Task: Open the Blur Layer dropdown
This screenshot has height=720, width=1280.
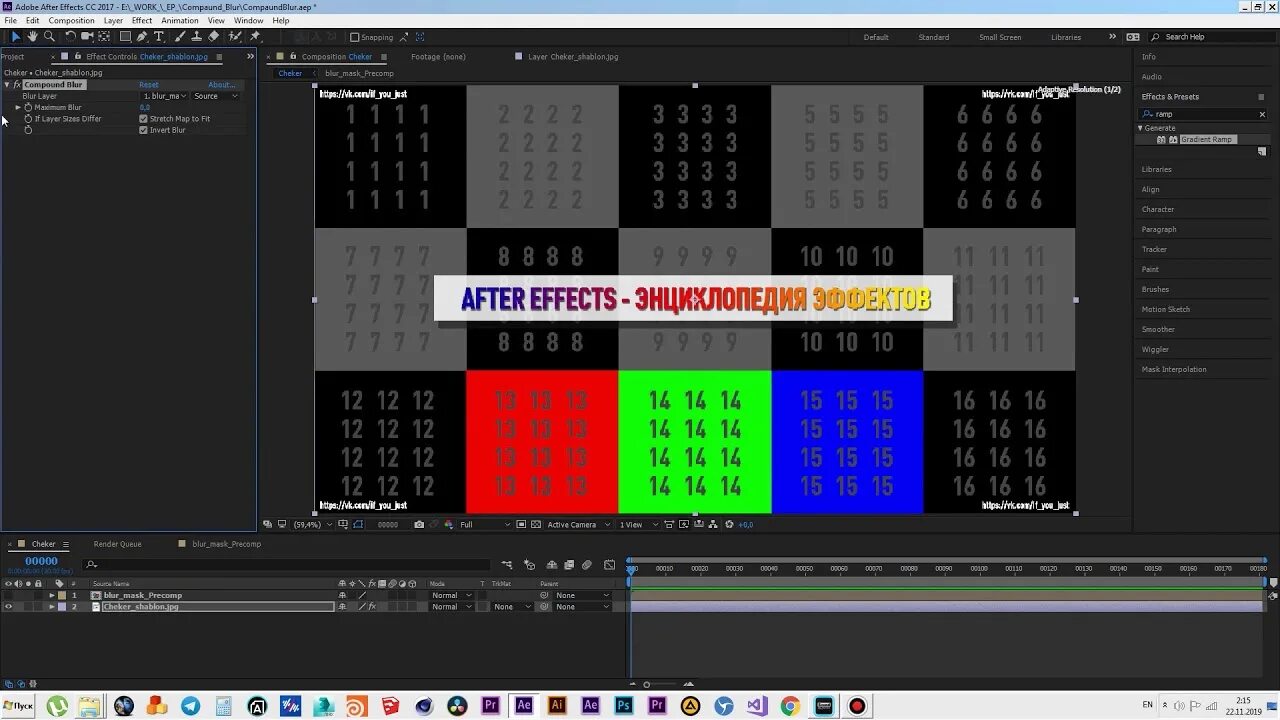Action: click(x=165, y=96)
